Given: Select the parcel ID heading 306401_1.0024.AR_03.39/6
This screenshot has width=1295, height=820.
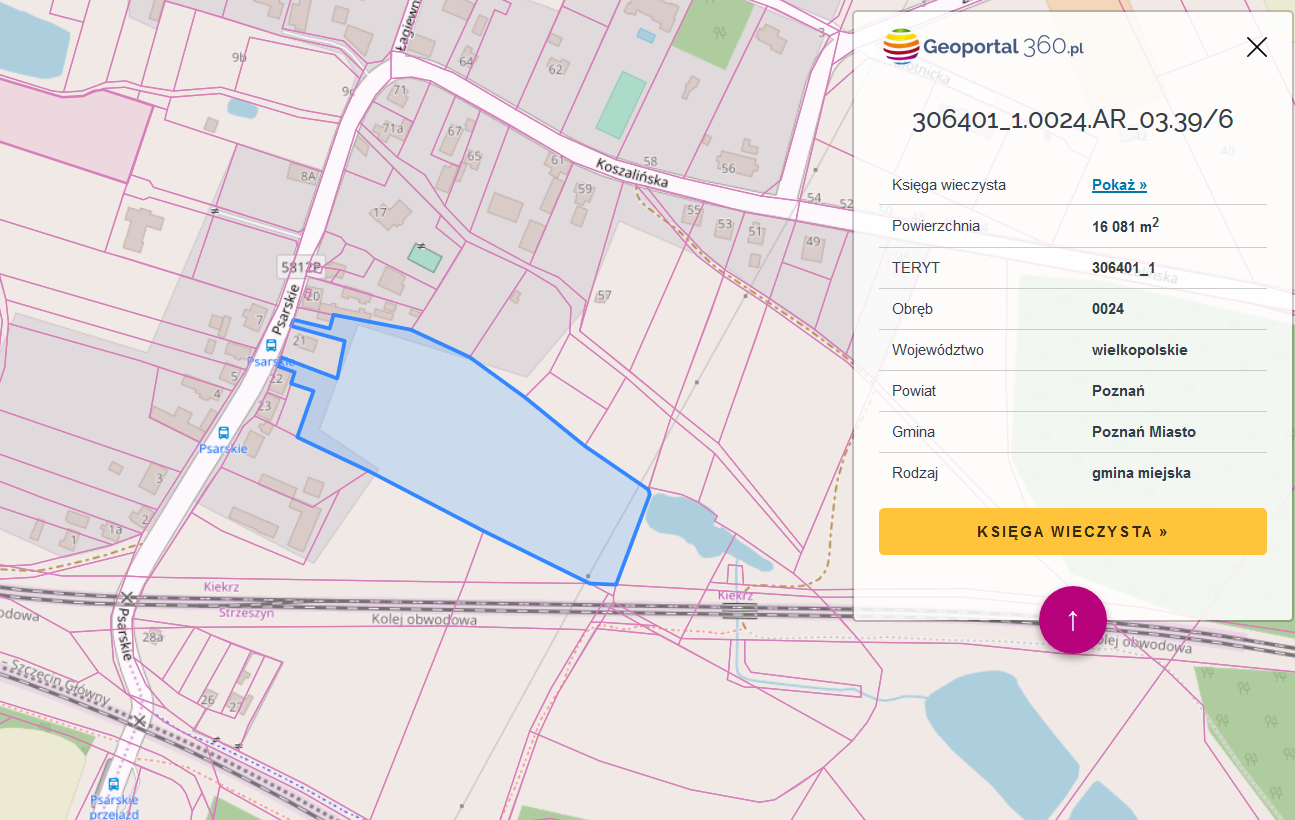Looking at the screenshot, I should 1072,120.
